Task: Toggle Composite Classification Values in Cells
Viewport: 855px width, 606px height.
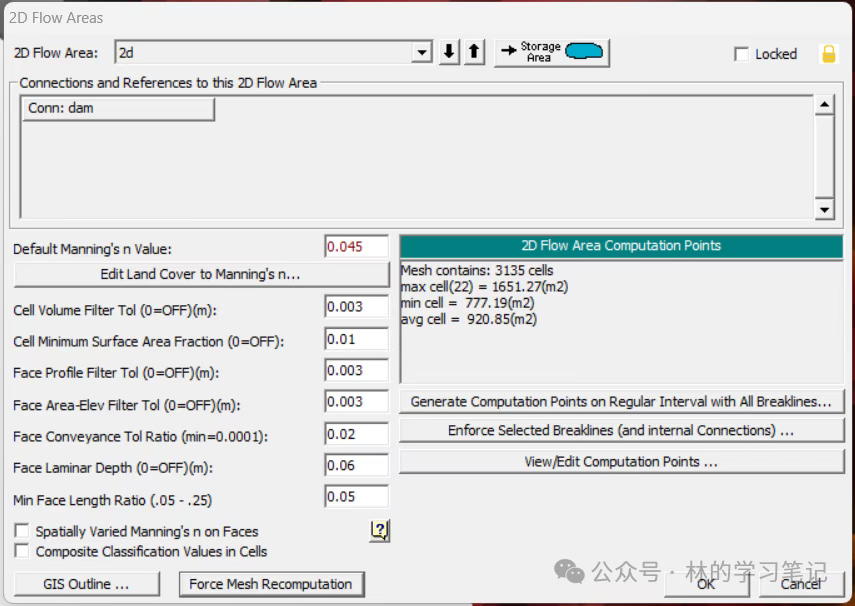Action: click(x=22, y=551)
